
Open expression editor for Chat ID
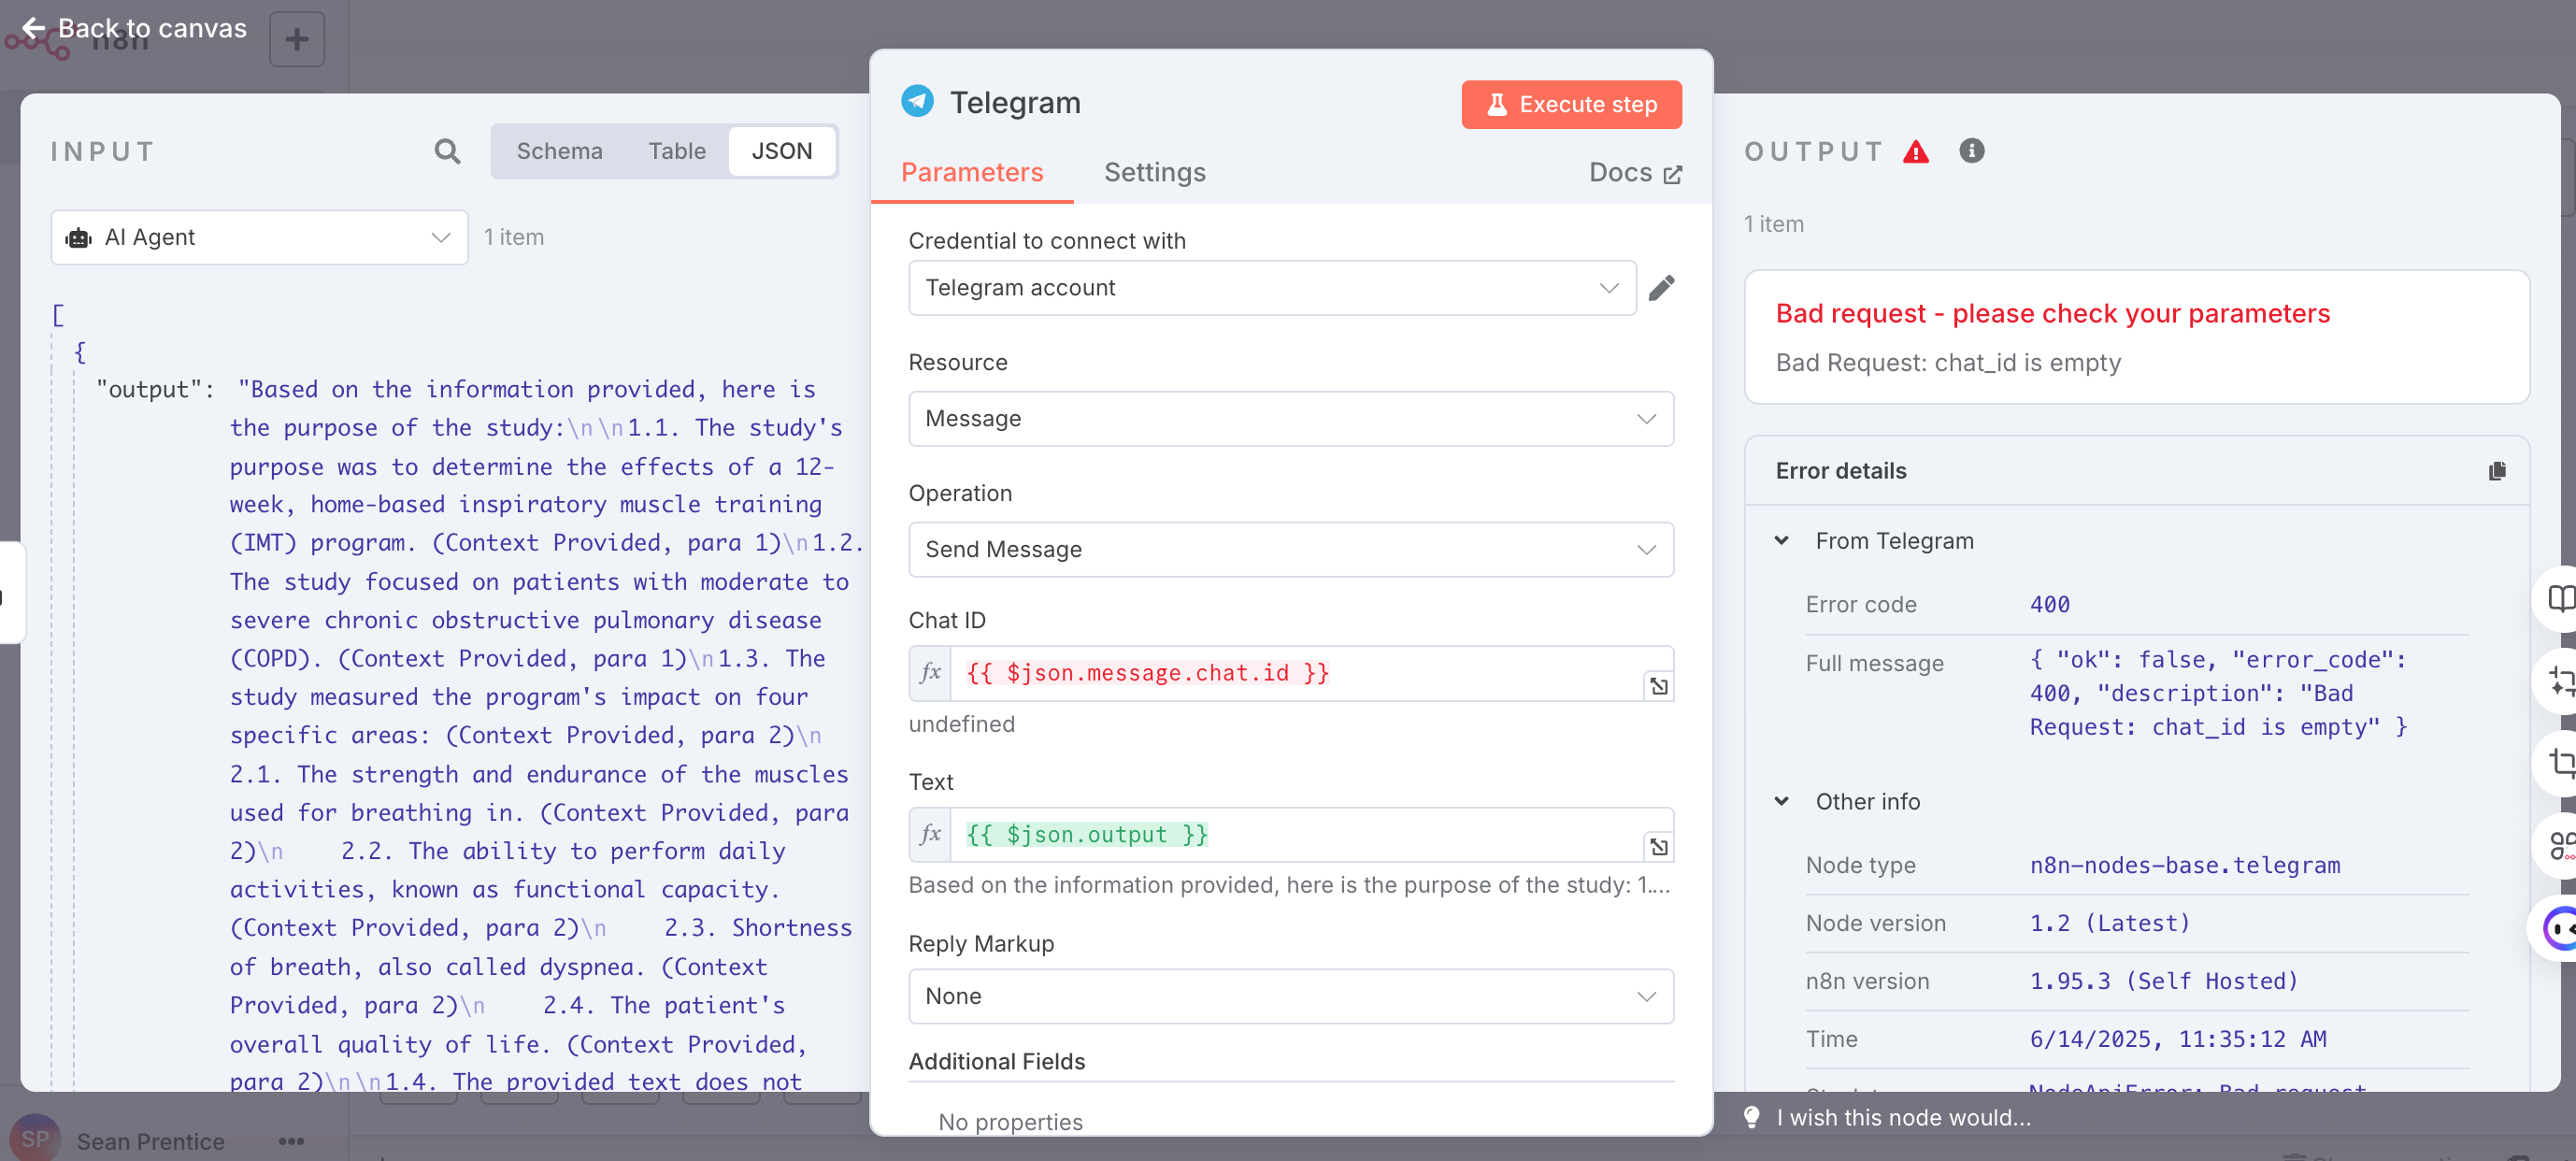click(x=1658, y=686)
